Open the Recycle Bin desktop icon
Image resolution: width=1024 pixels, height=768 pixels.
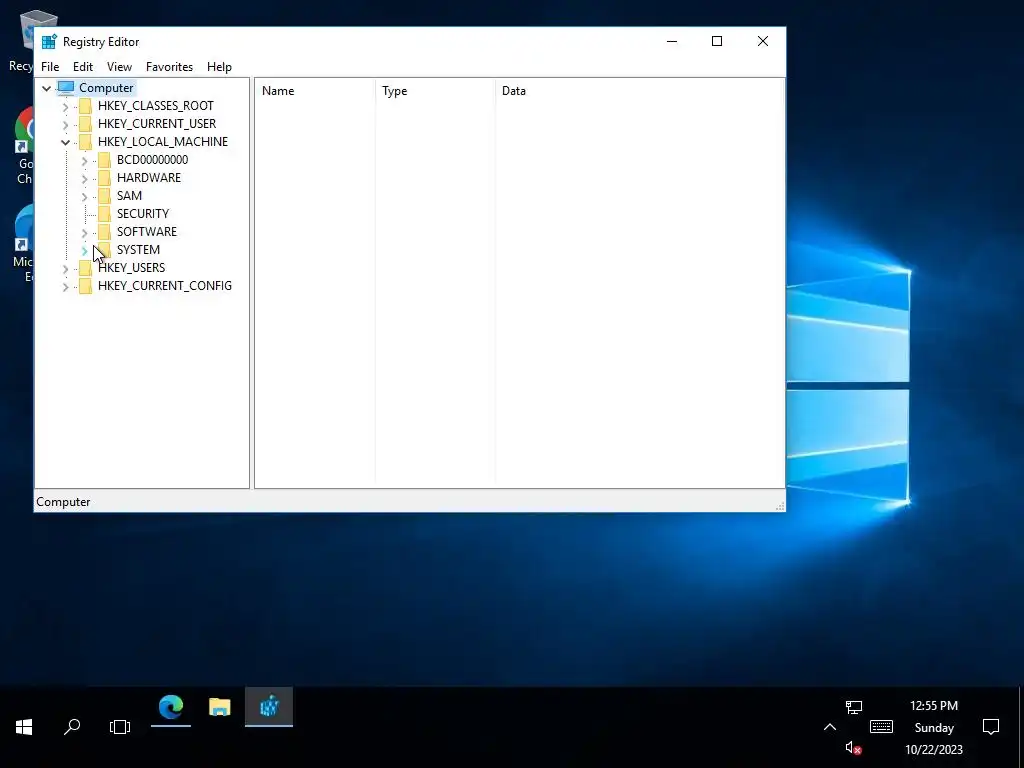tap(26, 40)
